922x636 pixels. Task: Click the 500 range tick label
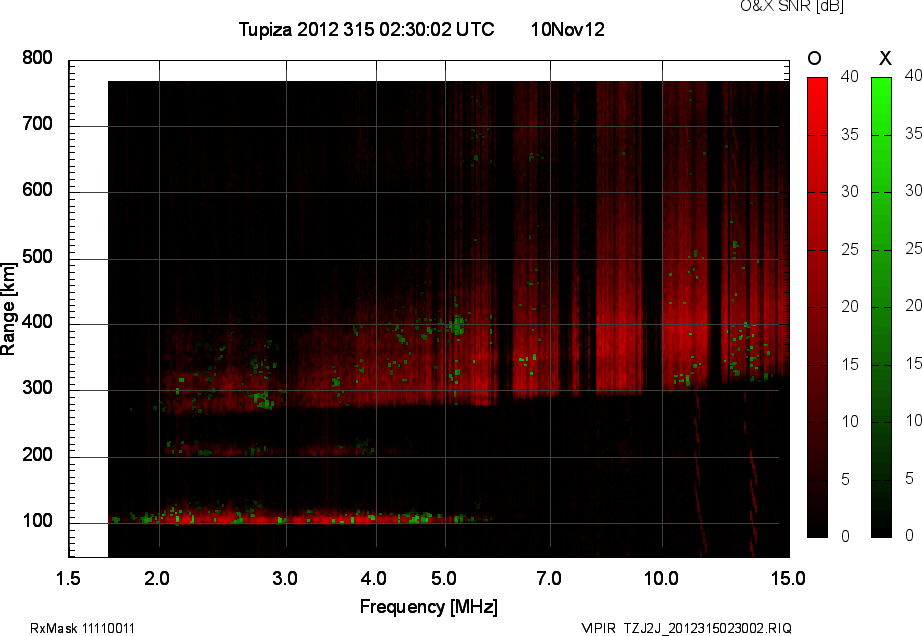(37, 257)
